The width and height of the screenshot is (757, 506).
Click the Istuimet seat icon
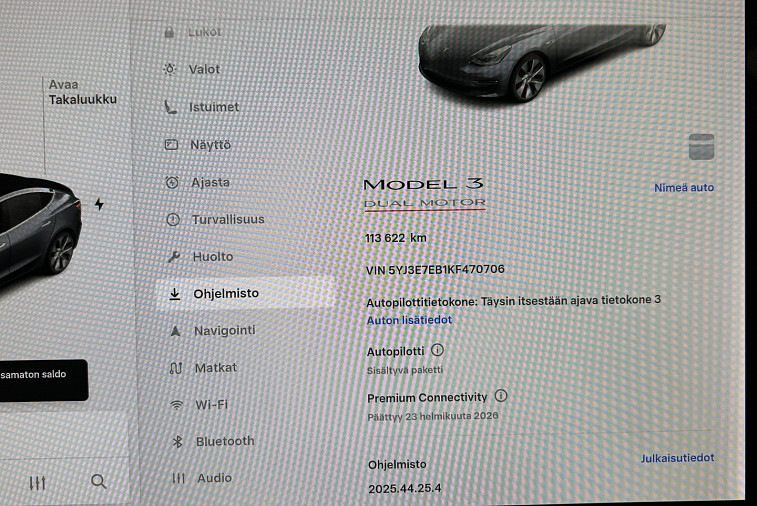171,107
